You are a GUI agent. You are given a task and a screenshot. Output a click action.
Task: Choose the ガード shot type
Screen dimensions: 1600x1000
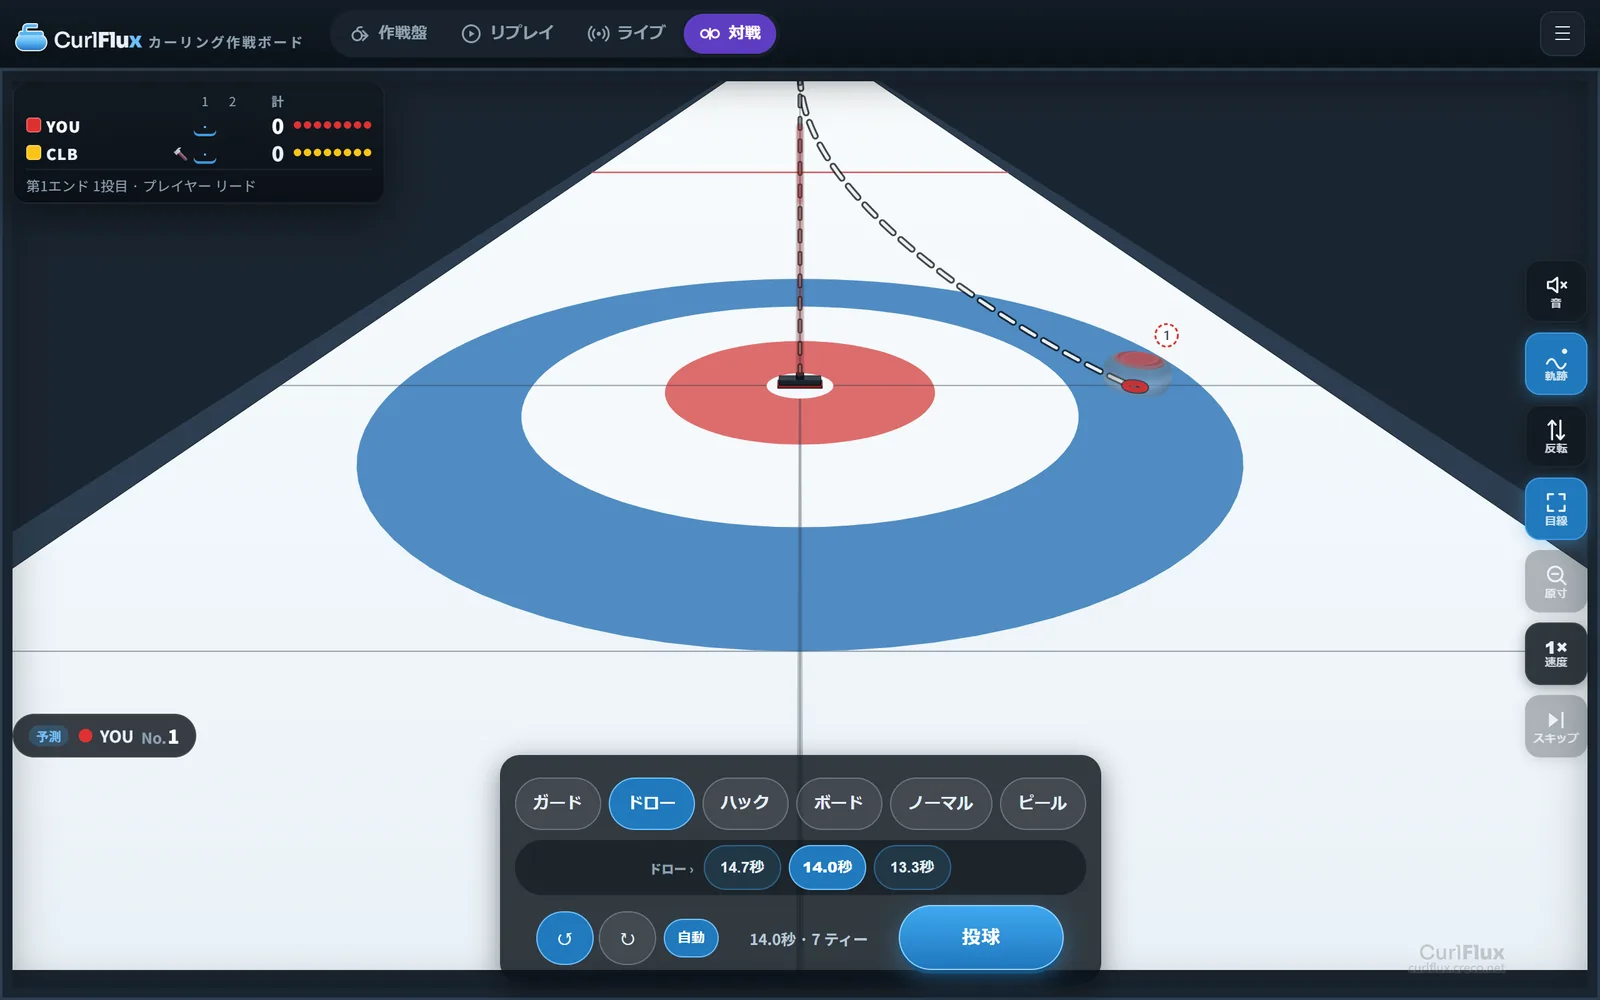558,803
